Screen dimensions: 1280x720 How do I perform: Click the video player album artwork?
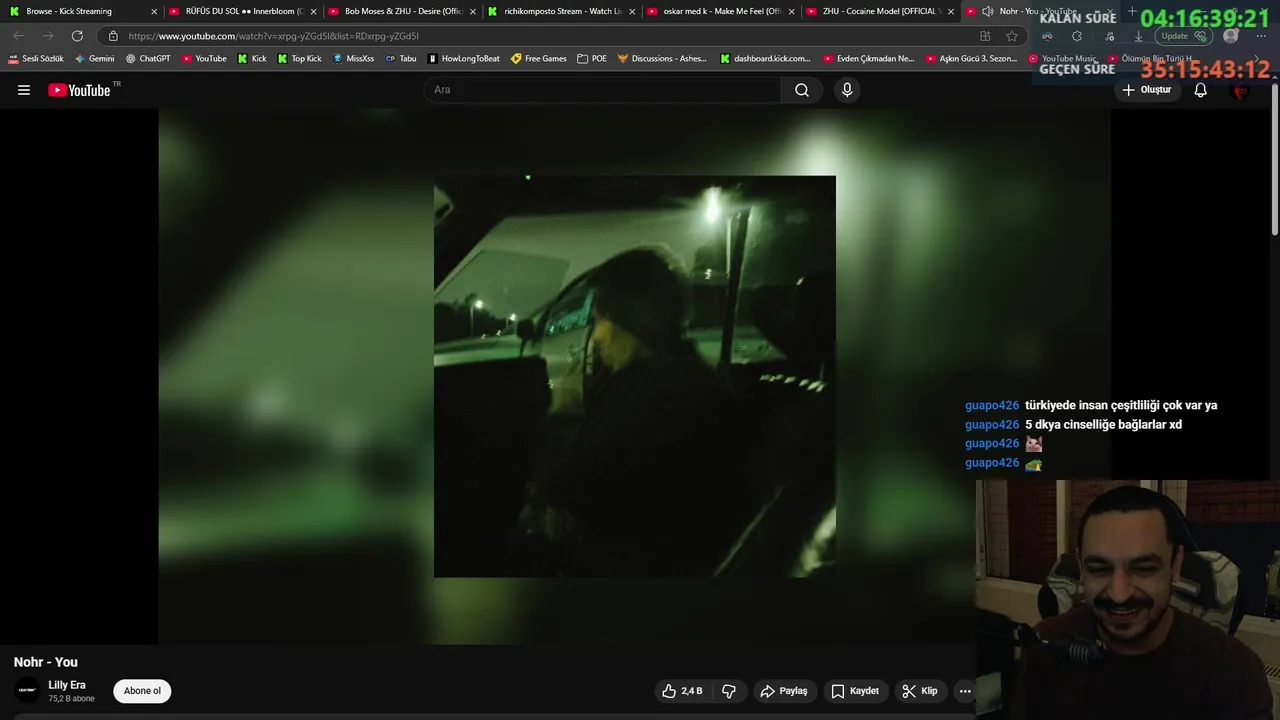coord(634,376)
